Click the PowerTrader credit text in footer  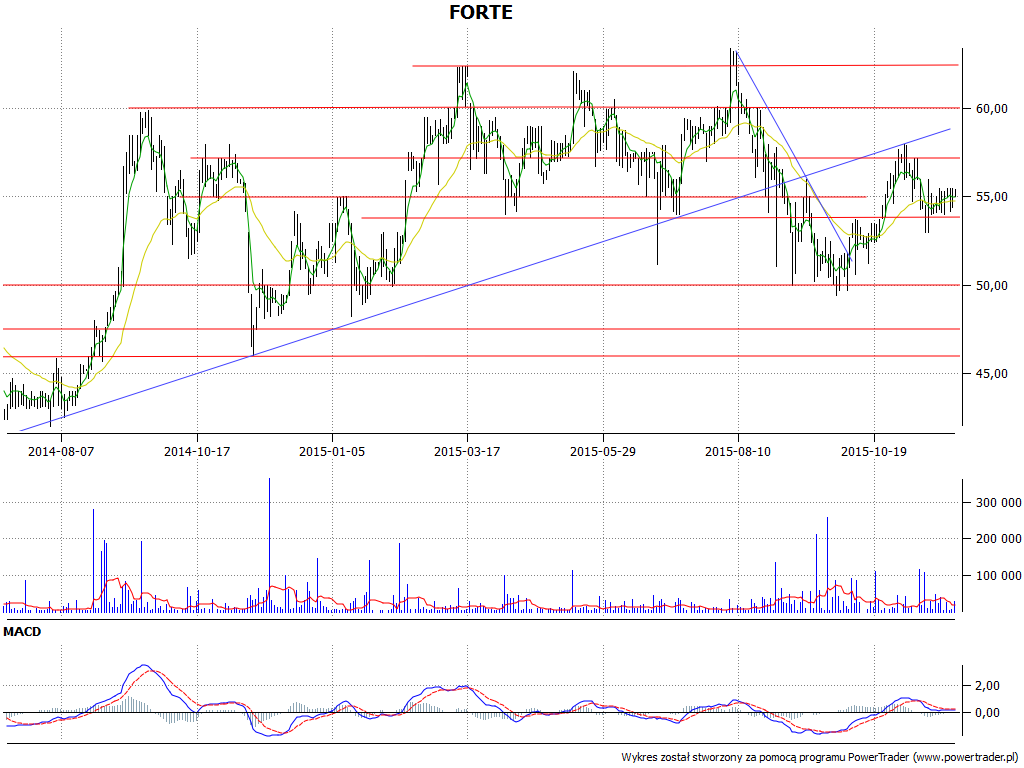click(x=820, y=758)
